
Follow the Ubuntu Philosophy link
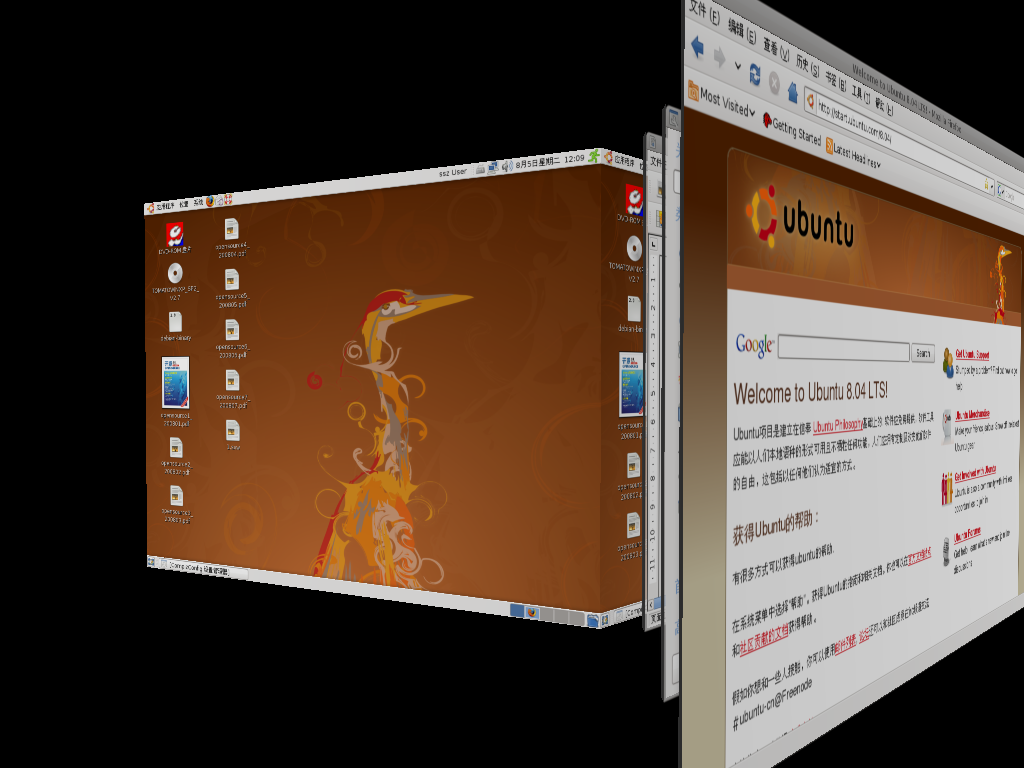click(837, 426)
